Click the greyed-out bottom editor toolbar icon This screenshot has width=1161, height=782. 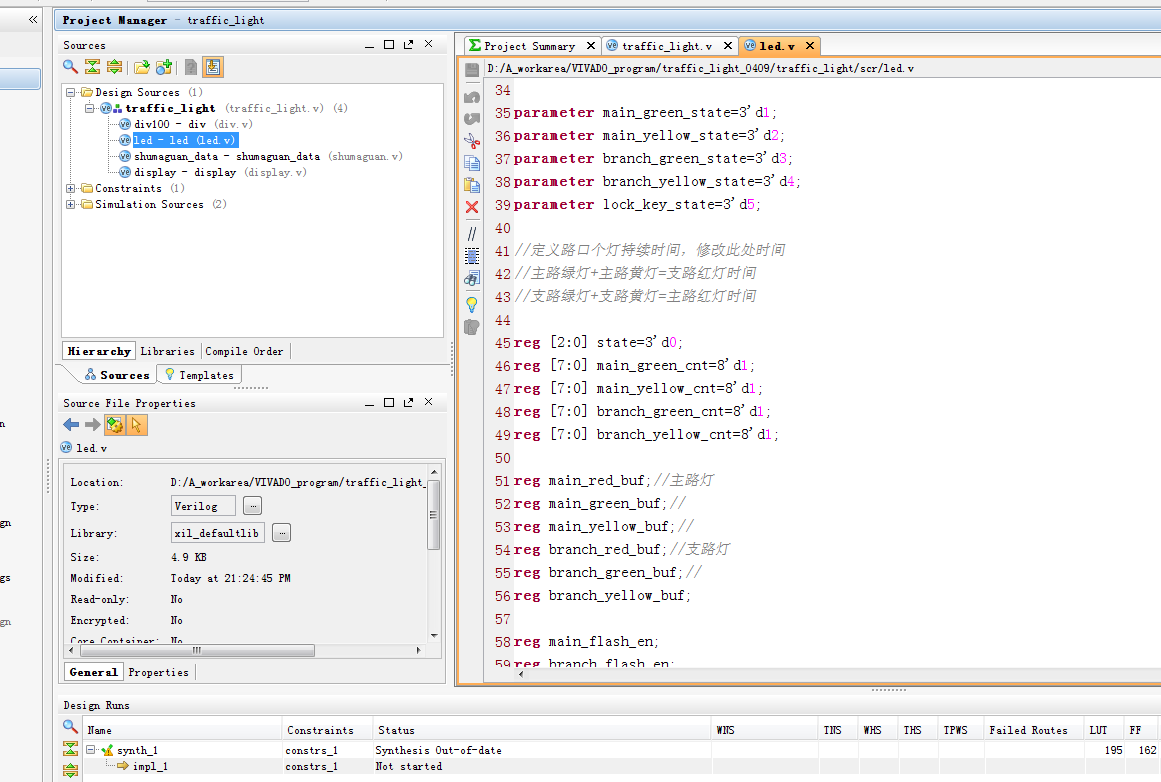tap(472, 327)
